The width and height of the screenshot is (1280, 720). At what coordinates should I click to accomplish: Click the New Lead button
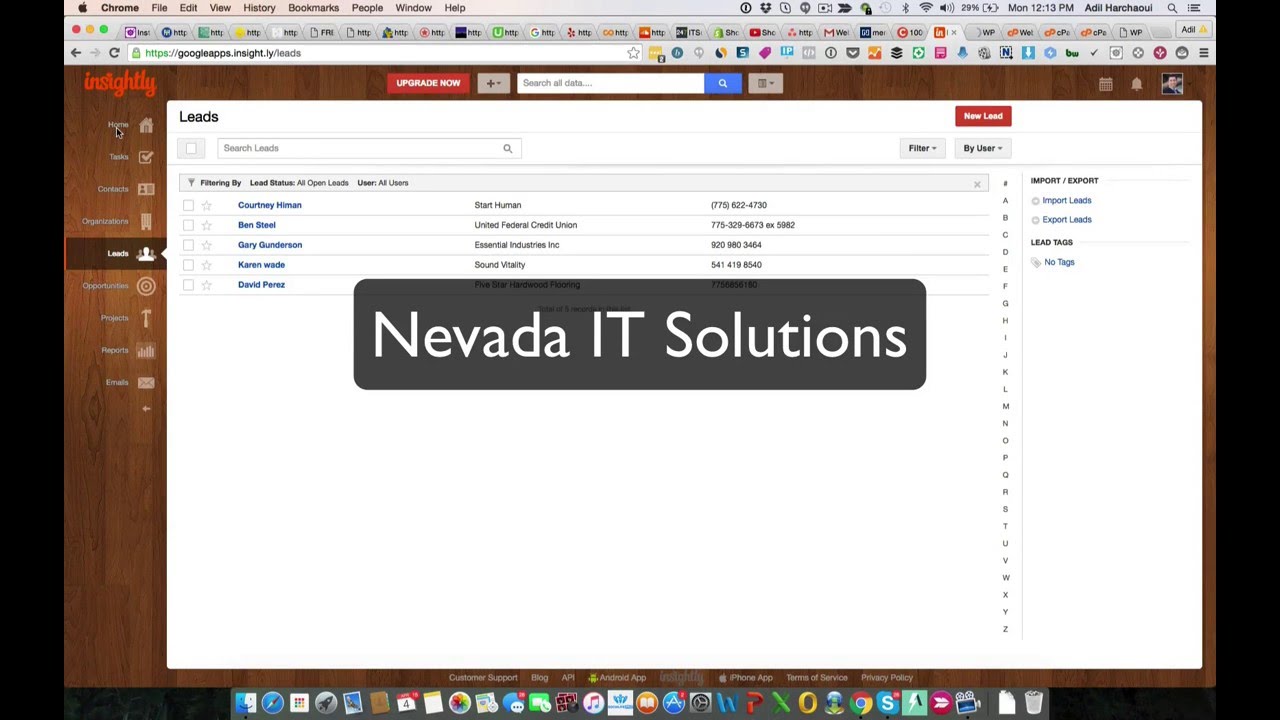click(x=983, y=116)
